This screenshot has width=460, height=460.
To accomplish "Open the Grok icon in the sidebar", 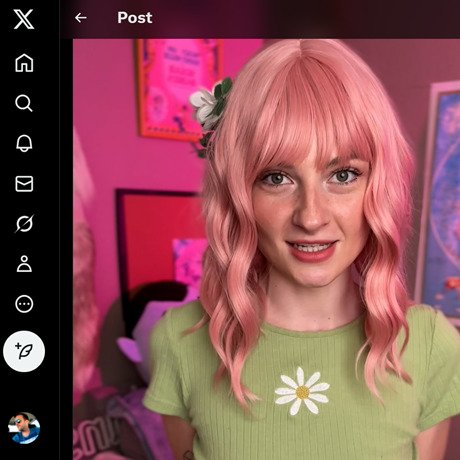I will (24, 223).
